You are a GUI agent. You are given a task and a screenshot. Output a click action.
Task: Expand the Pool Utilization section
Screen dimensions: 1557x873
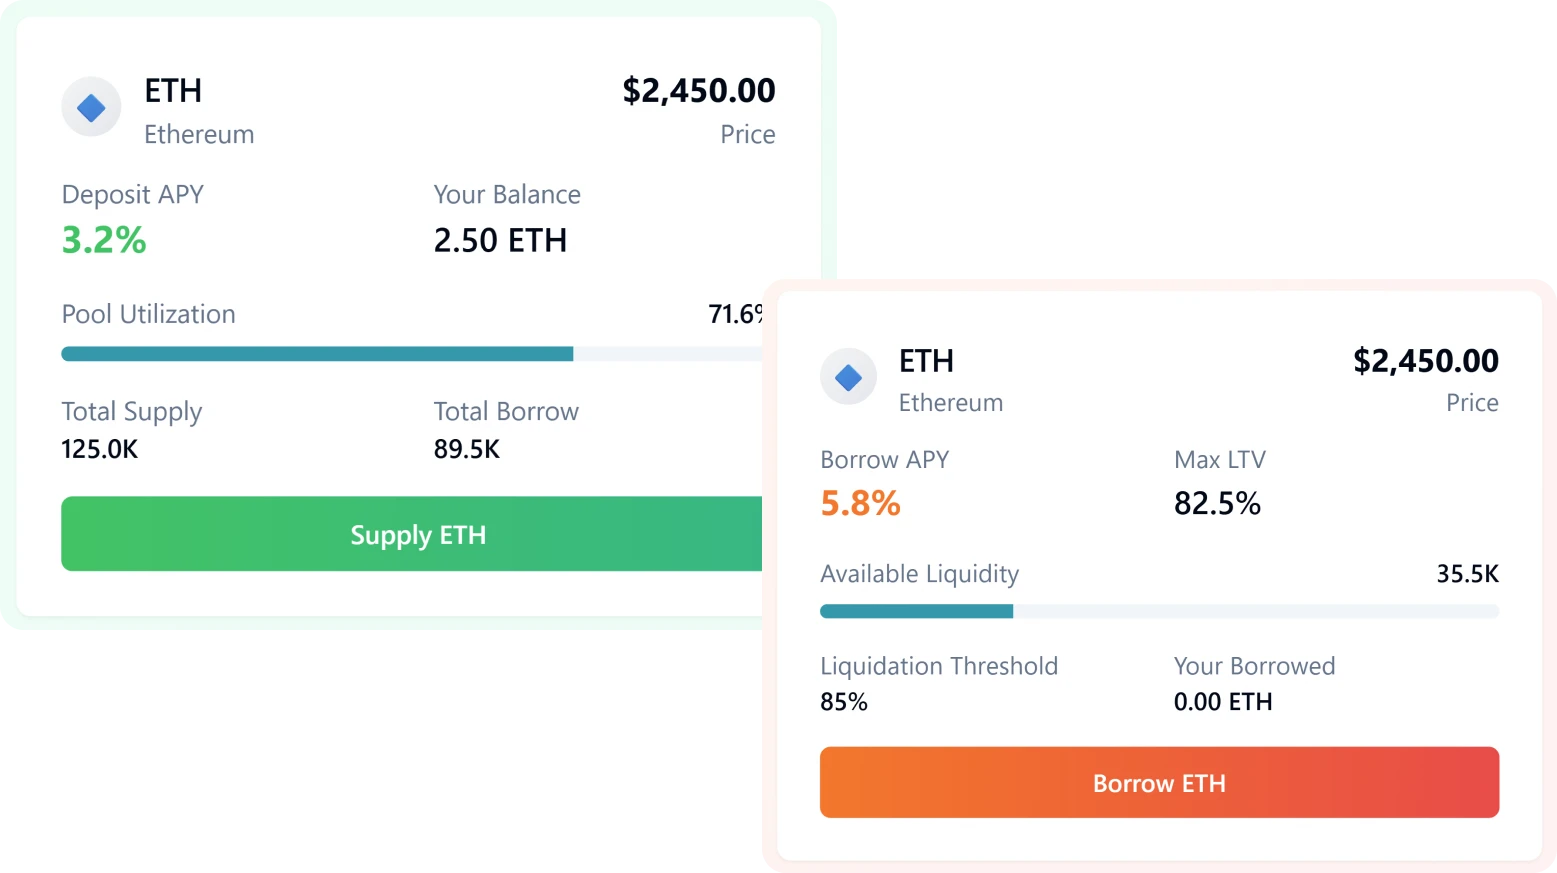148,314
